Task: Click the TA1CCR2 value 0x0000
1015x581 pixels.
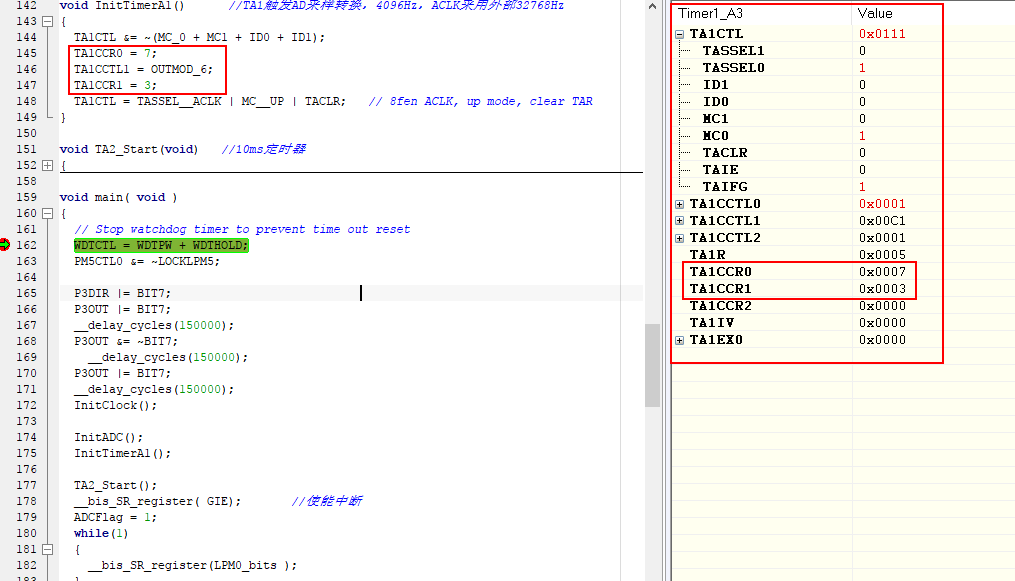Action: (x=882, y=305)
